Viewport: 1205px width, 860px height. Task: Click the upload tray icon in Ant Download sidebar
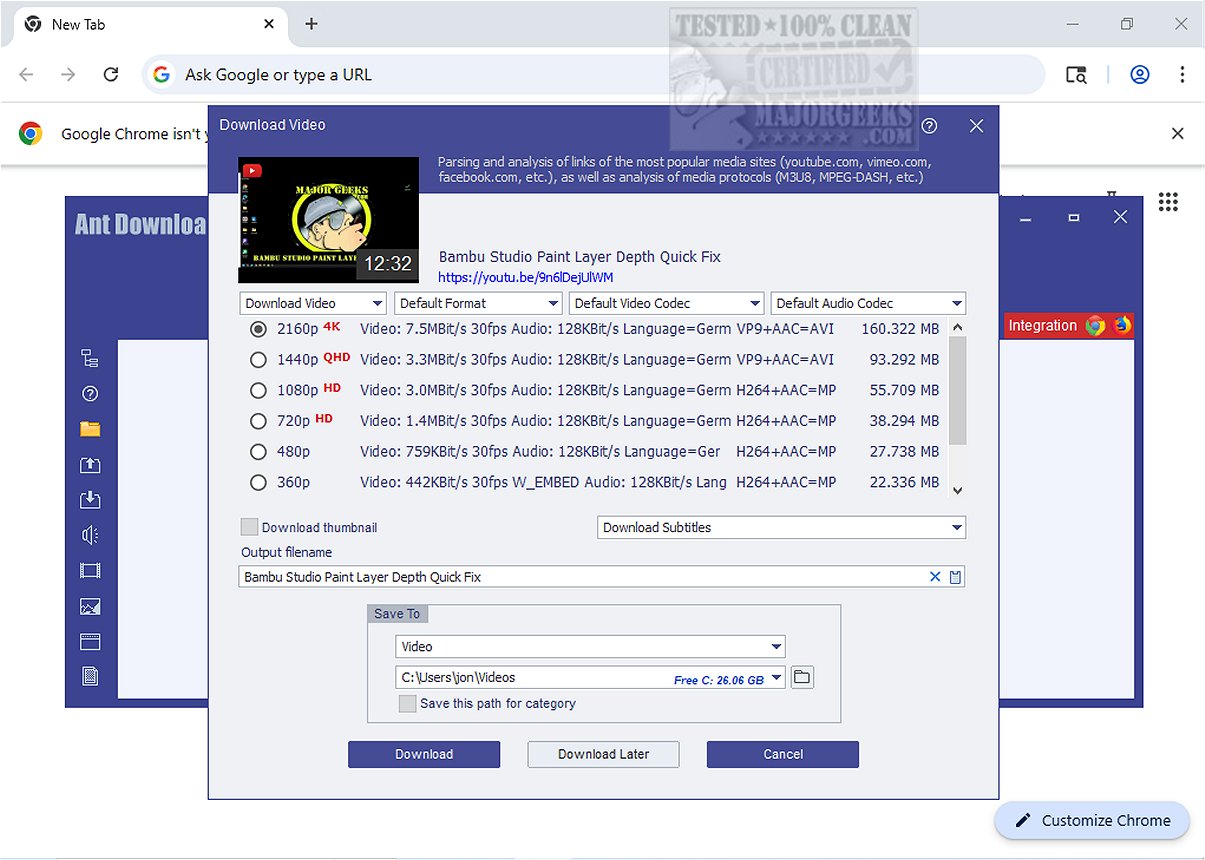[90, 465]
